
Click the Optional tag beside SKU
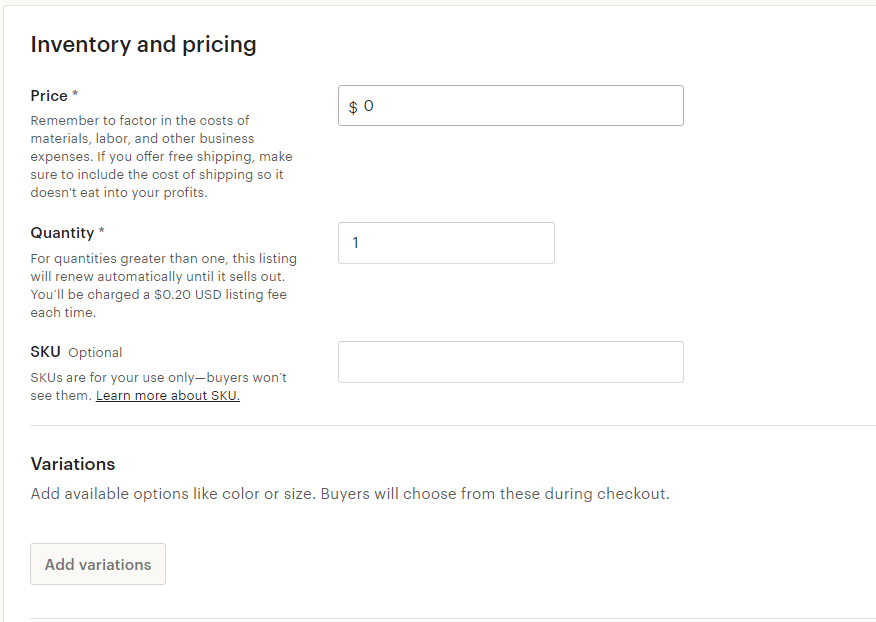95,353
